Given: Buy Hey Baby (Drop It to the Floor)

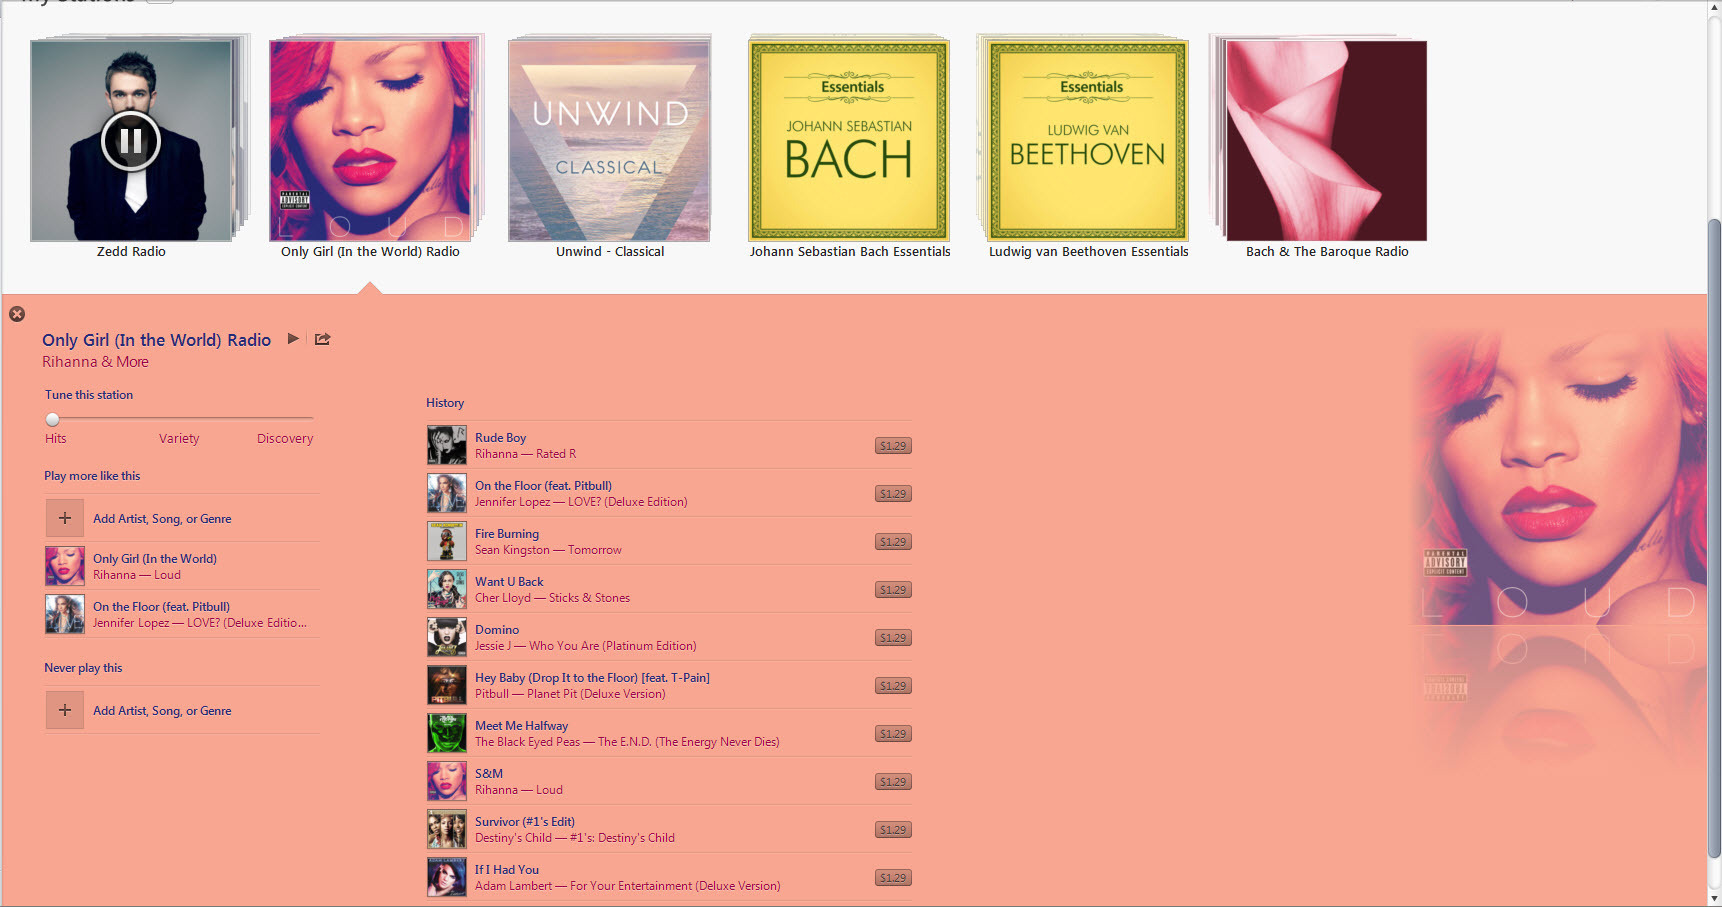Looking at the screenshot, I should (x=893, y=686).
